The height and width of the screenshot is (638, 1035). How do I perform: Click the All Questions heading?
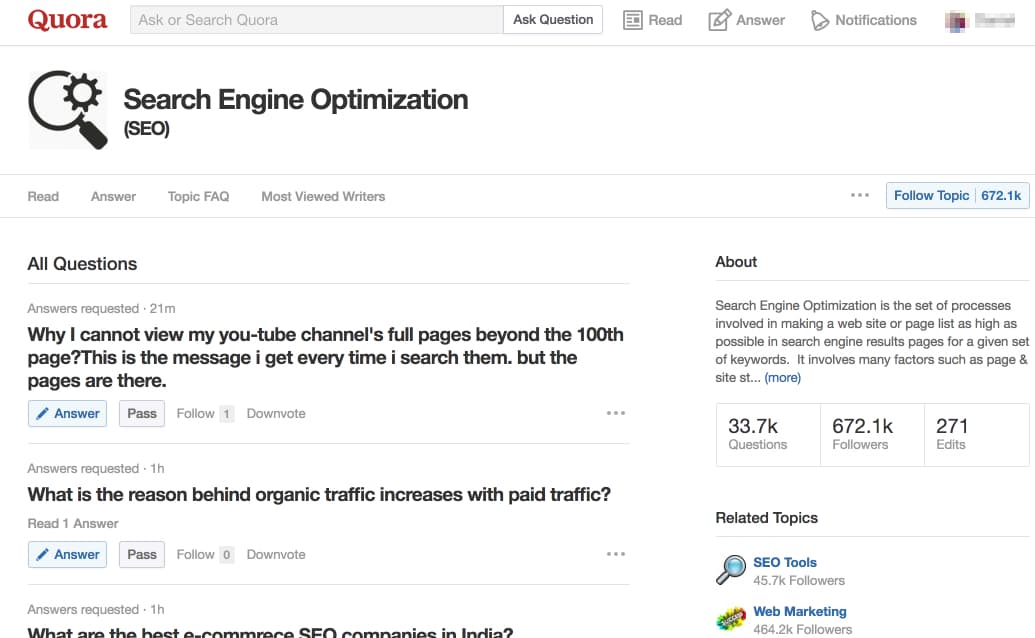pos(83,264)
